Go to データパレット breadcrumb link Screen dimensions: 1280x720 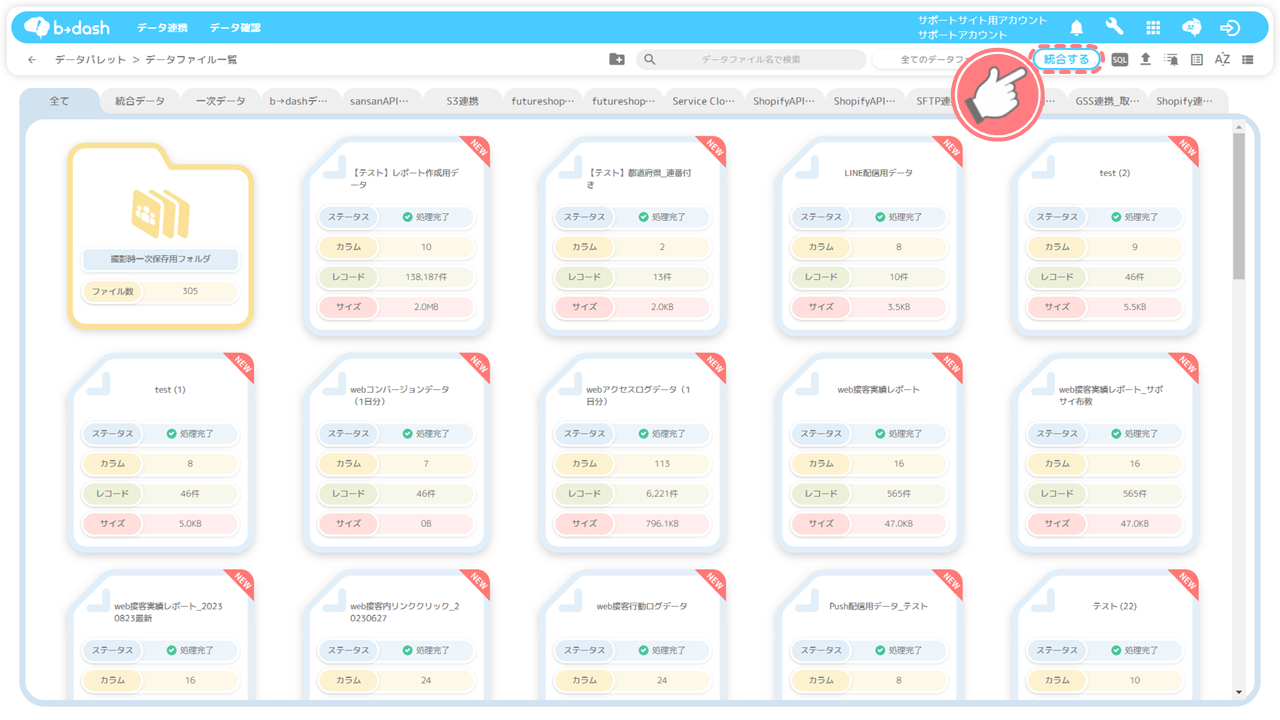(x=91, y=60)
